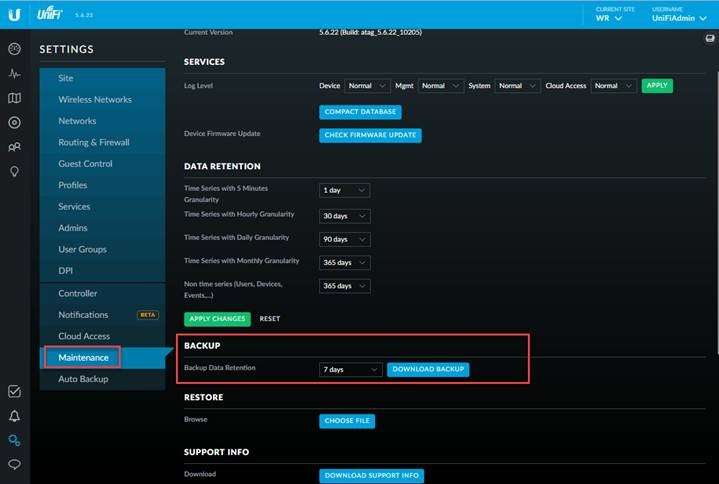
Task: Select Wireless Networks in settings menu
Action: click(x=95, y=100)
